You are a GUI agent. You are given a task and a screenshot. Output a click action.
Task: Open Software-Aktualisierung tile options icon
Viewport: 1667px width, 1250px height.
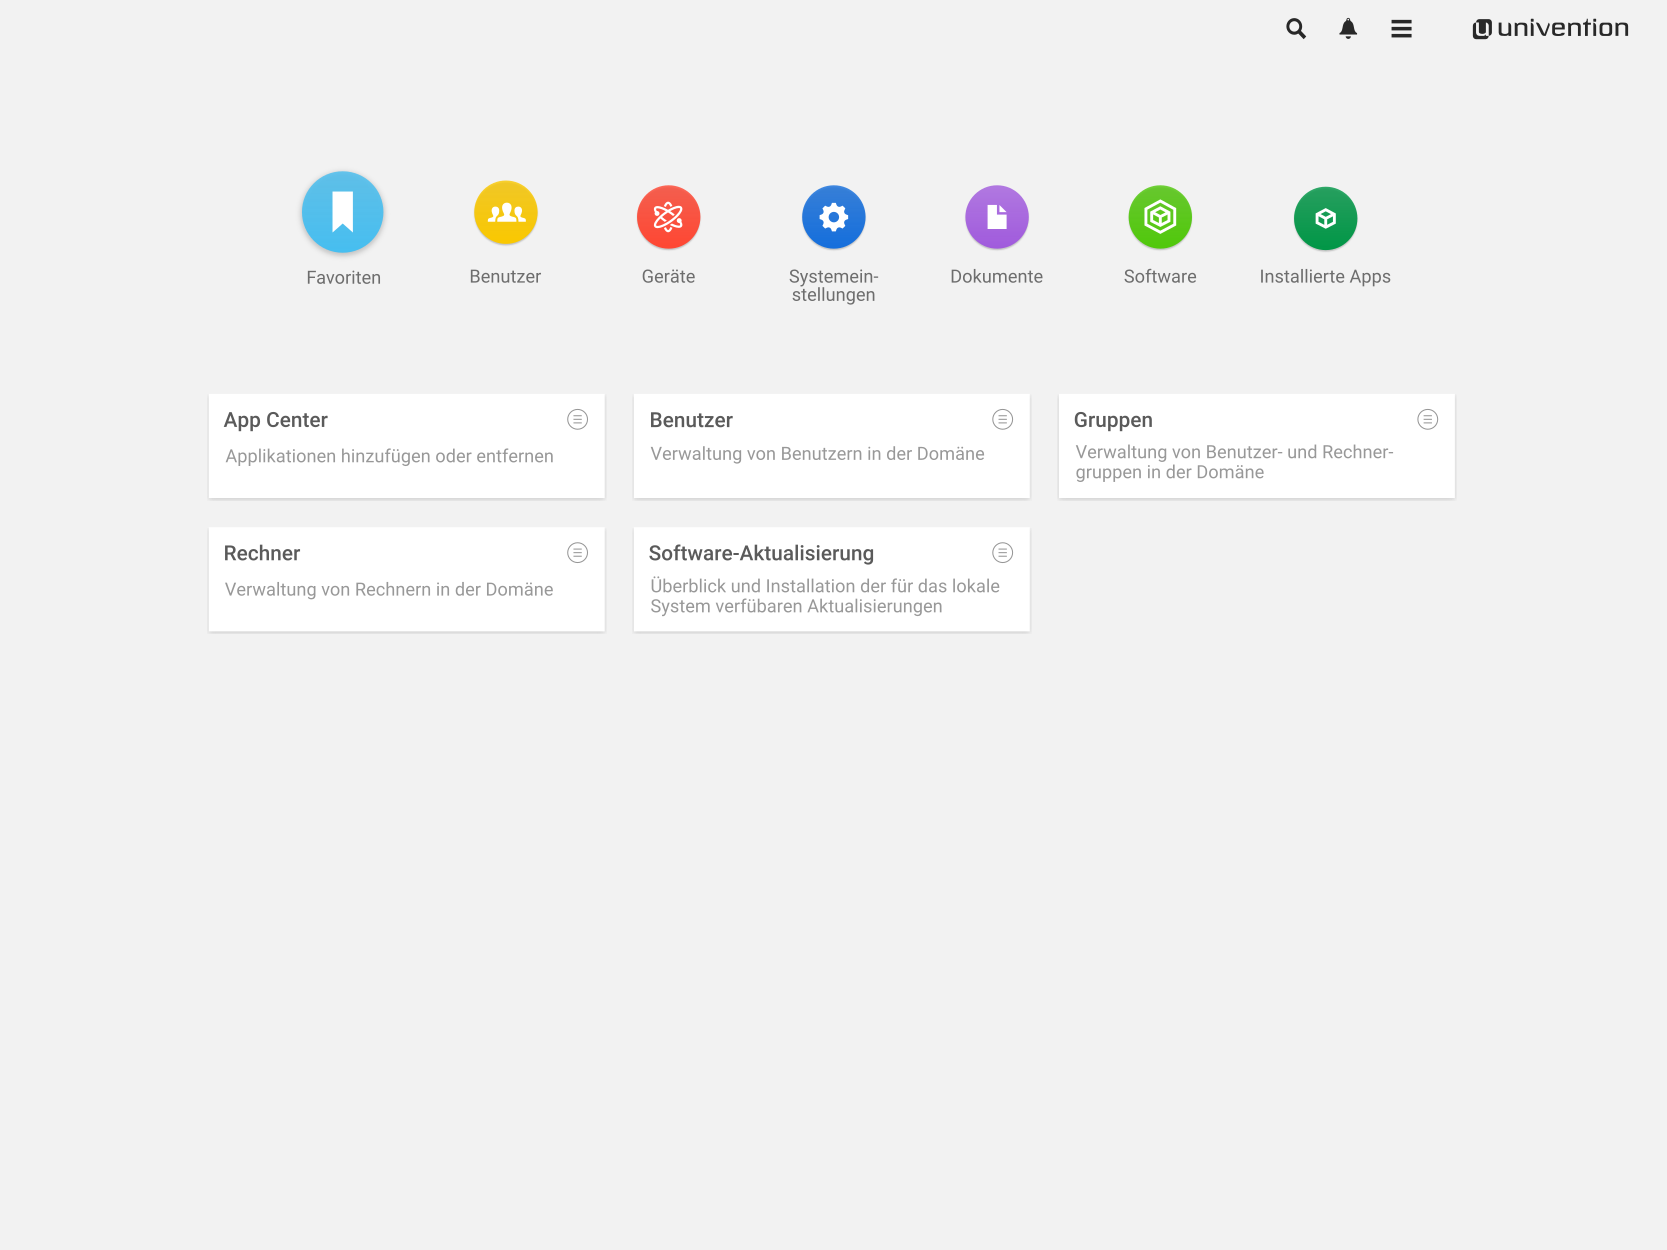[1002, 553]
